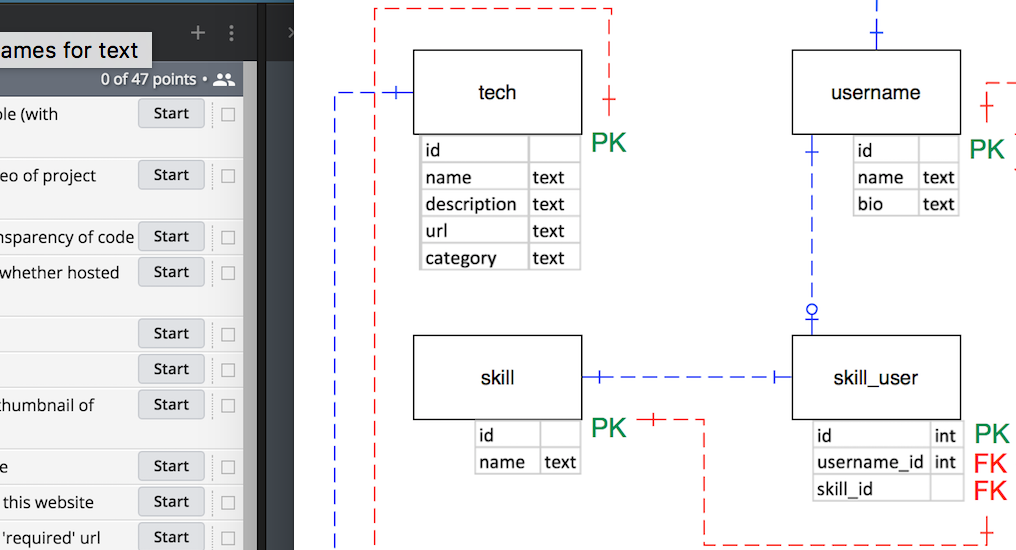Tick checkbox in the 'required' url row
This screenshot has width=1016, height=550.
(x=228, y=538)
